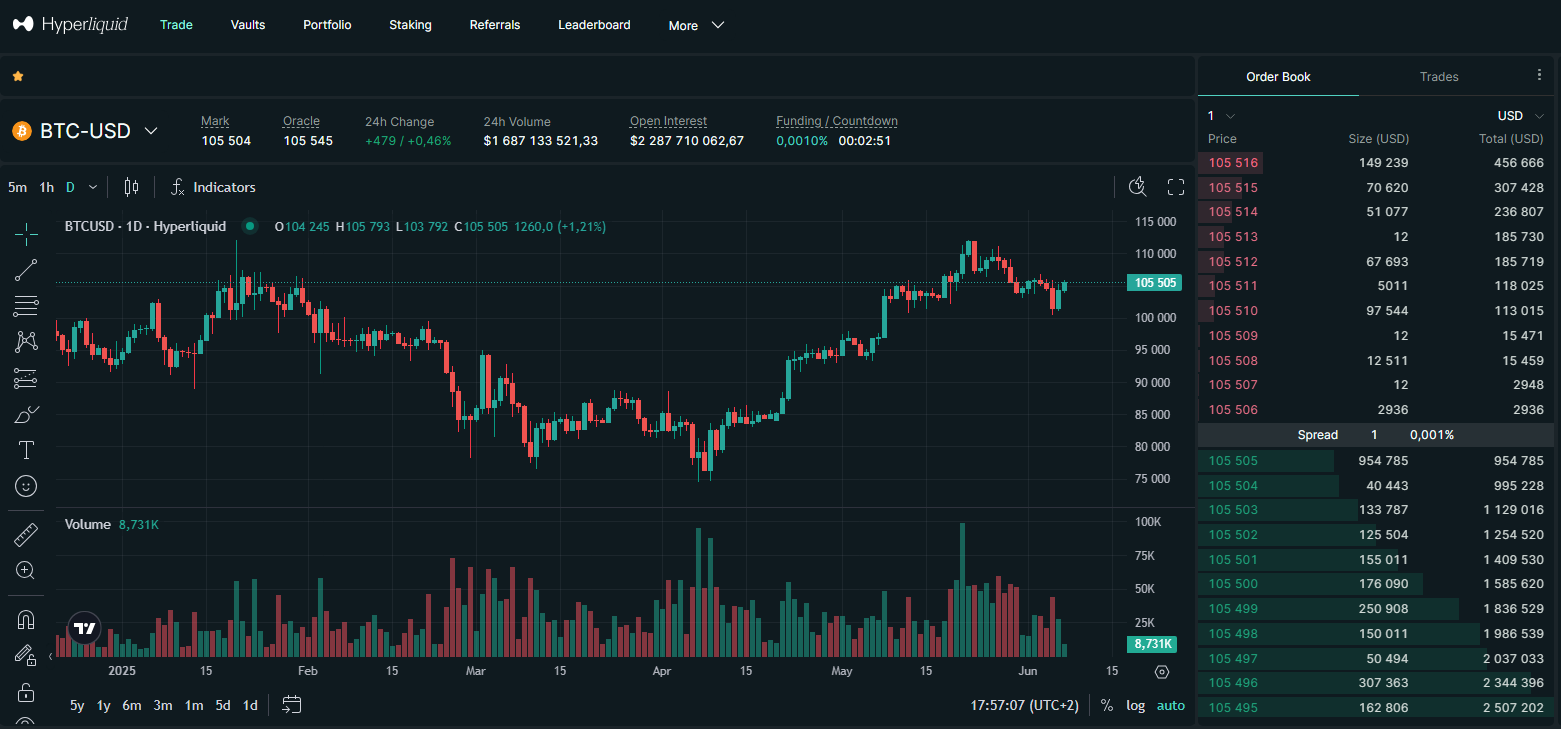
Task: Select the brush drawing tool
Action: (x=27, y=414)
